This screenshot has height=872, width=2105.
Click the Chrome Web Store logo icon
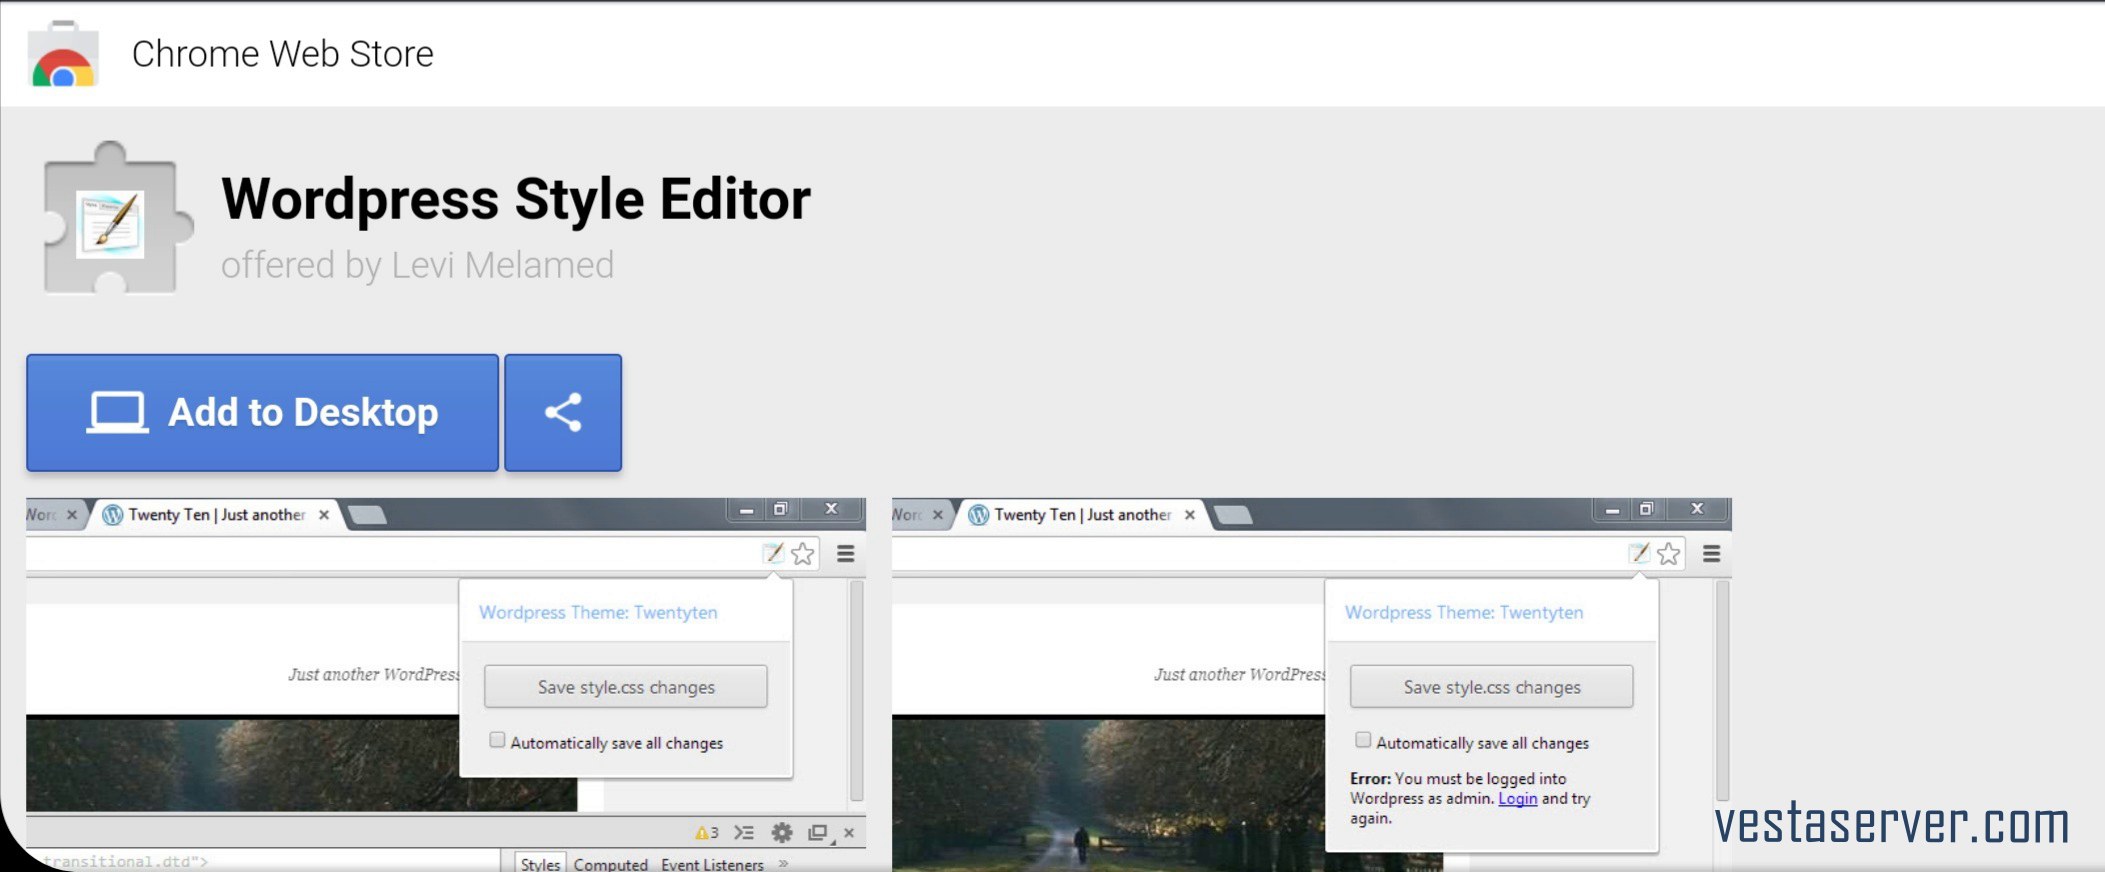coord(63,55)
